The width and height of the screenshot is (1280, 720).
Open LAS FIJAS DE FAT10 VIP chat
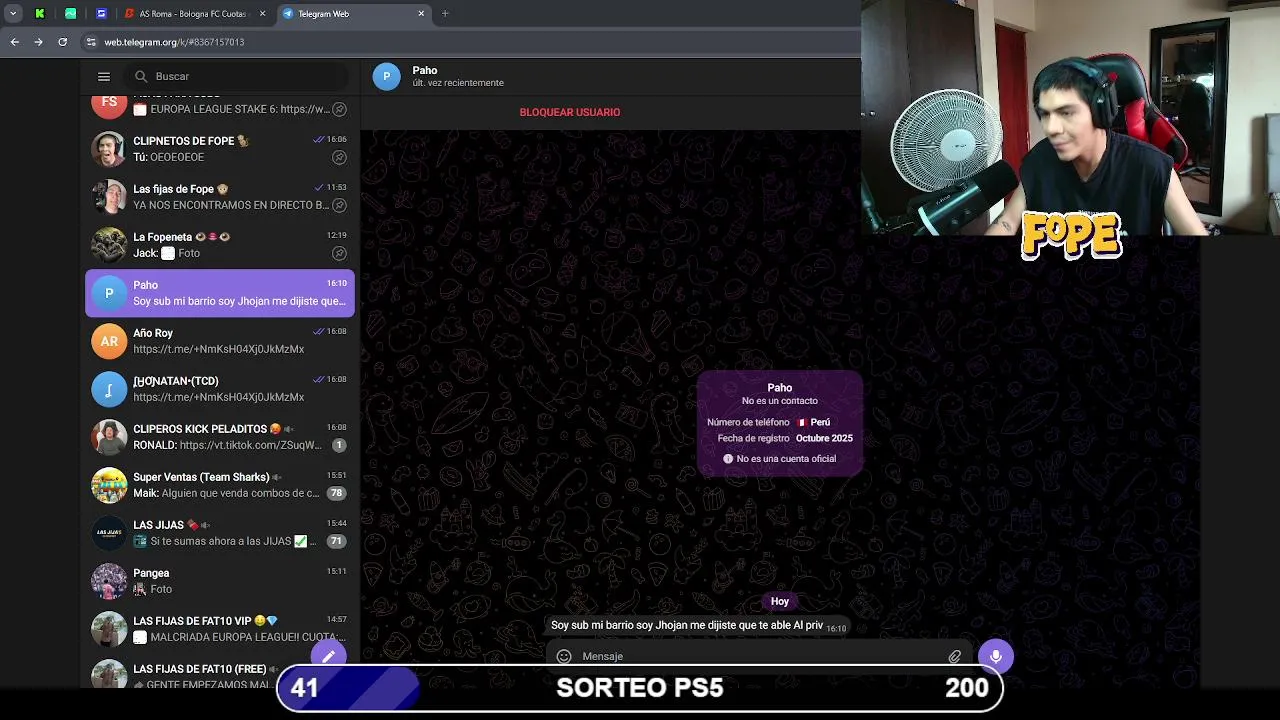point(220,629)
